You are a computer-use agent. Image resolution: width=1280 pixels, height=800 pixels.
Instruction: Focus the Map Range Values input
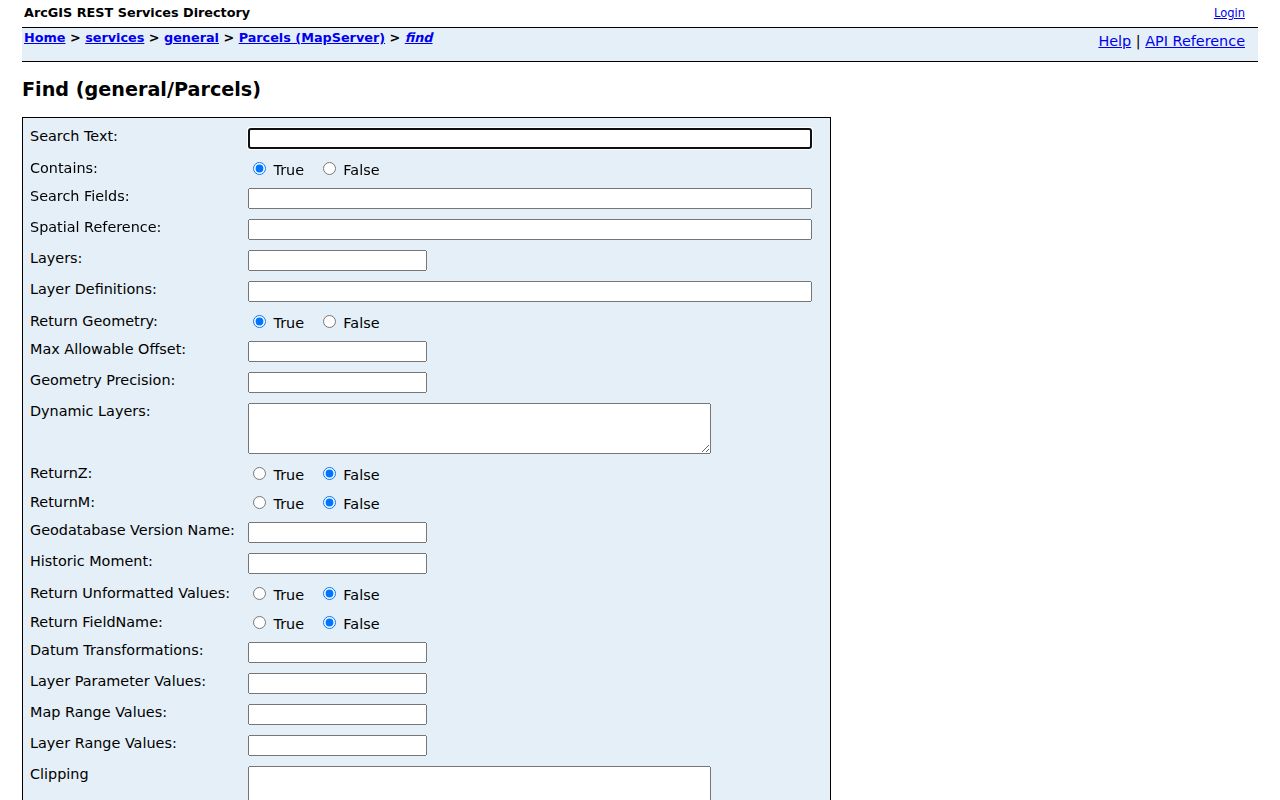(337, 715)
